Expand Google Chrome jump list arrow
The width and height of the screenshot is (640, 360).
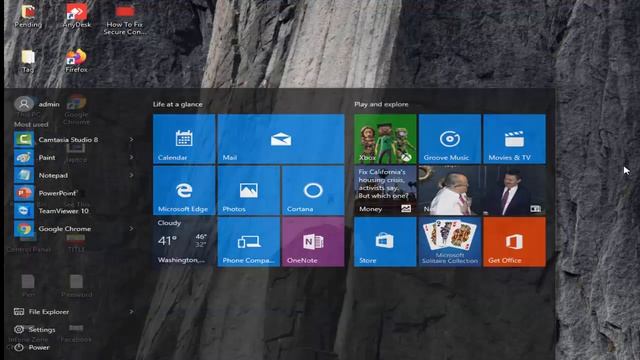tap(131, 229)
